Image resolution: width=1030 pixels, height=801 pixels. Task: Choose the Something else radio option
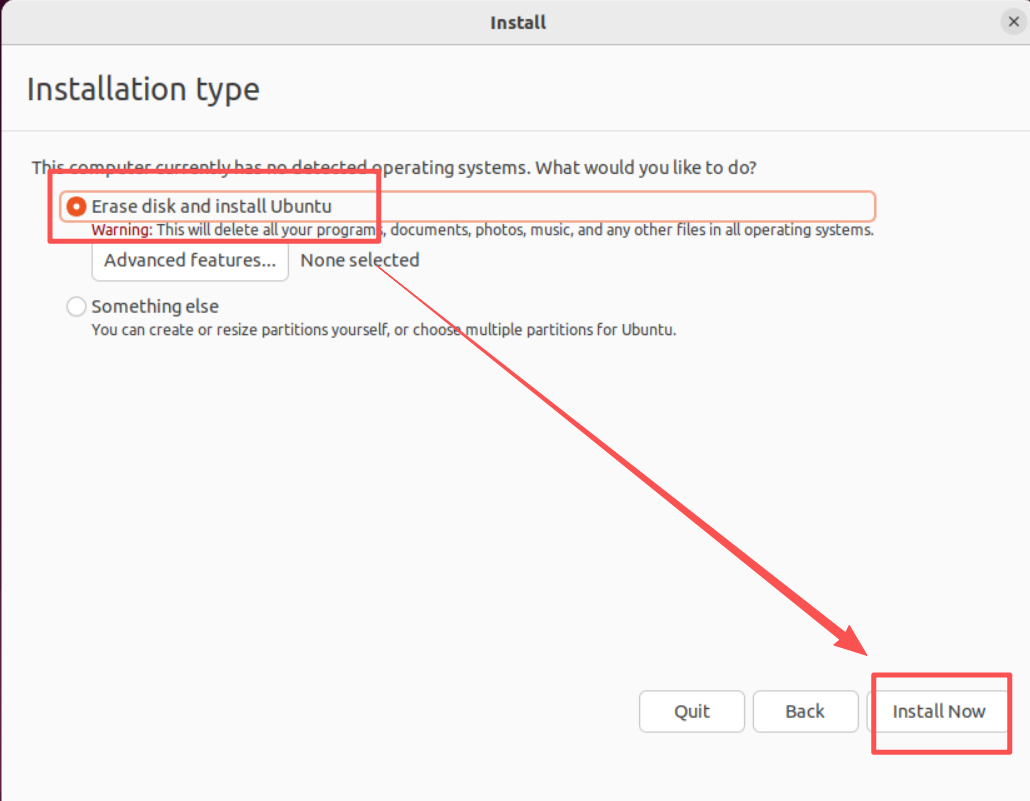pyautogui.click(x=76, y=306)
